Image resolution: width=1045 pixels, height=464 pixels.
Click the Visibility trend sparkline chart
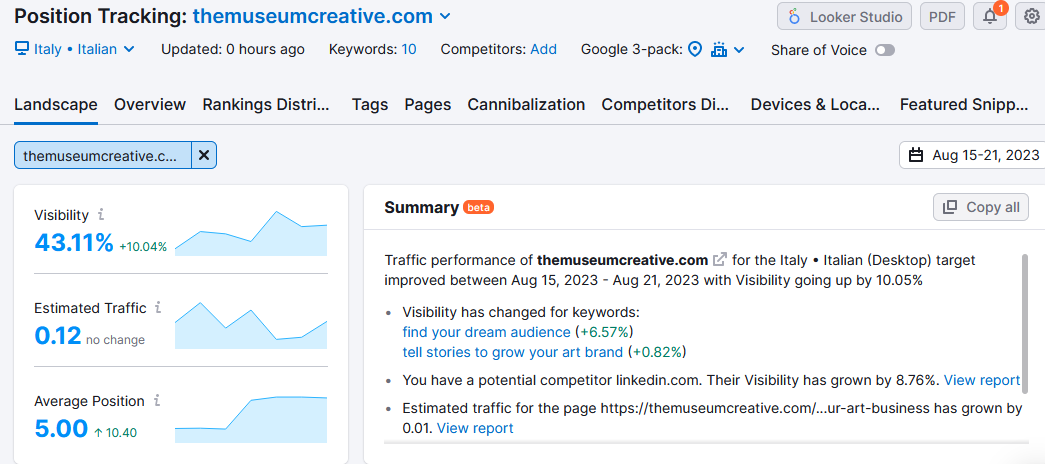click(251, 233)
